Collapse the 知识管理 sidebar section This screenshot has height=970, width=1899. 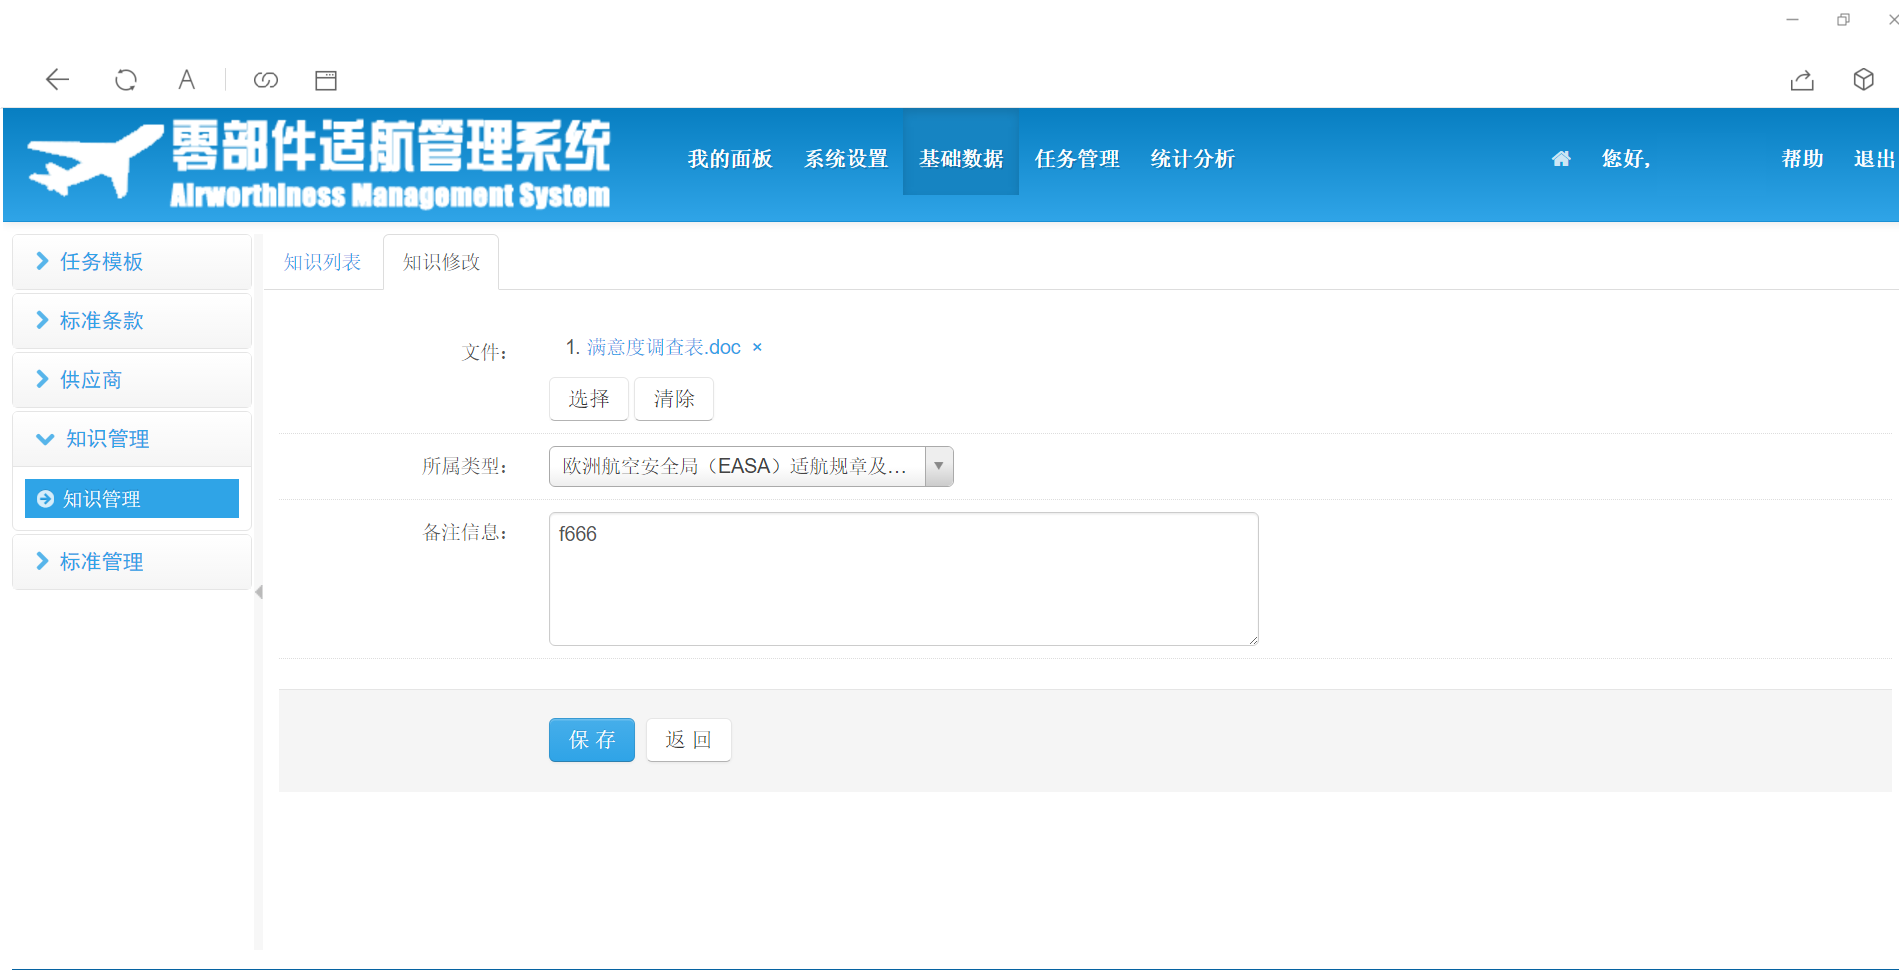(x=132, y=439)
